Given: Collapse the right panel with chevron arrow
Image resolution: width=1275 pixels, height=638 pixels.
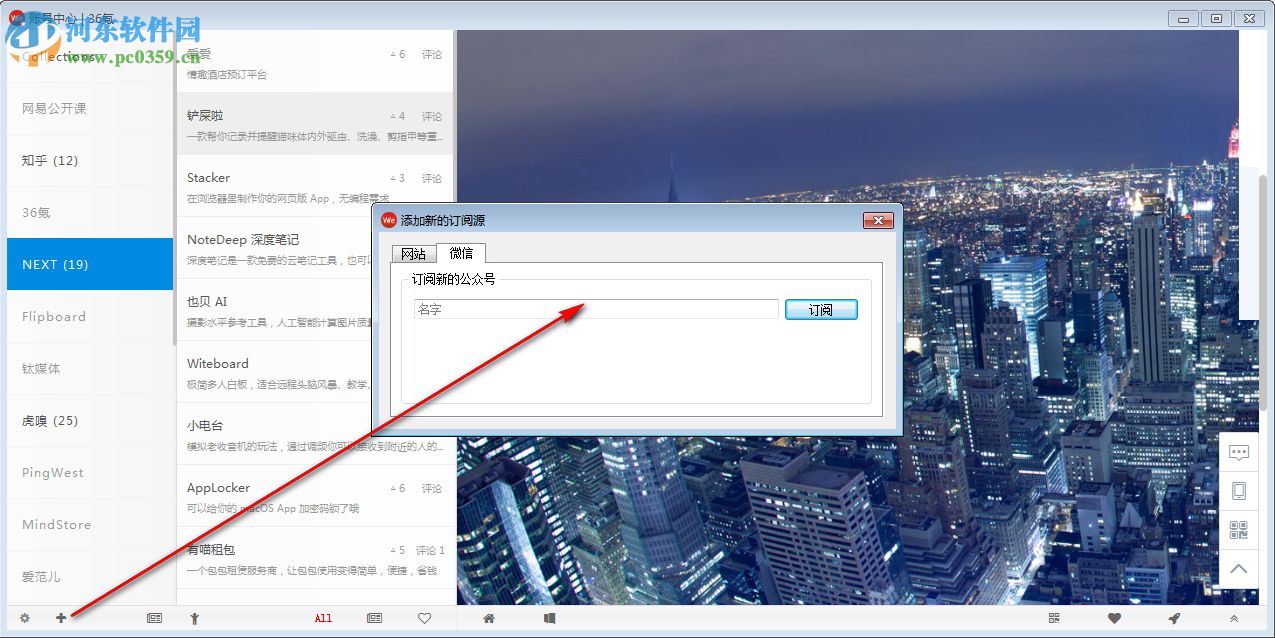Looking at the screenshot, I should [1238, 567].
